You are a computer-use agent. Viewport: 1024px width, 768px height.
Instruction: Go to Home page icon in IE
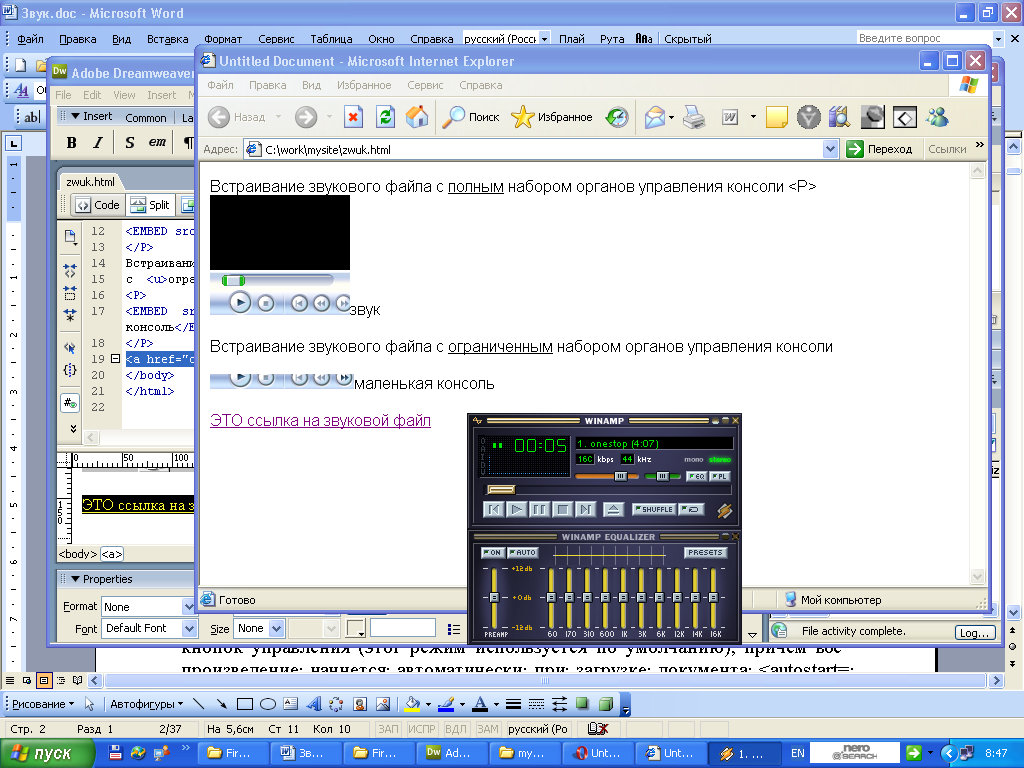click(x=417, y=117)
